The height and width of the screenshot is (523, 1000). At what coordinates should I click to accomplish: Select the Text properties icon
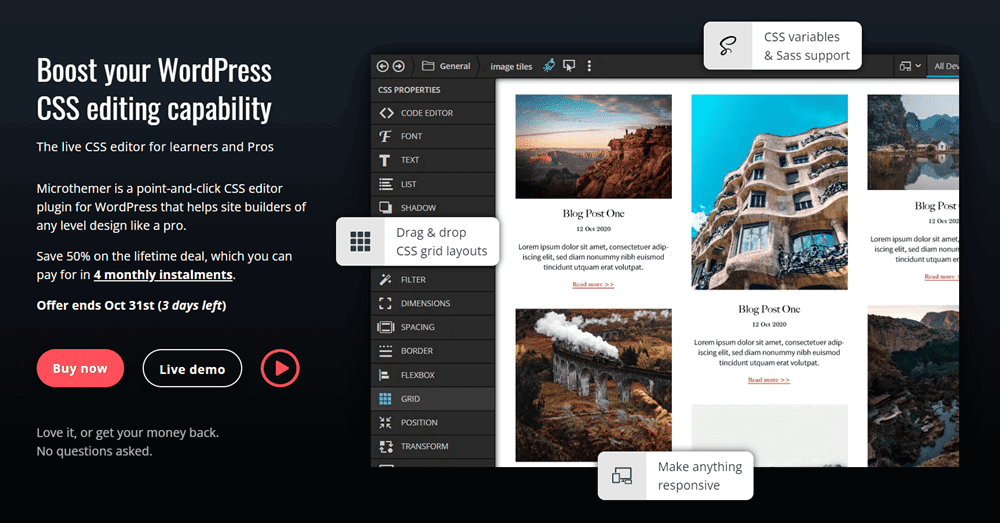(385, 161)
